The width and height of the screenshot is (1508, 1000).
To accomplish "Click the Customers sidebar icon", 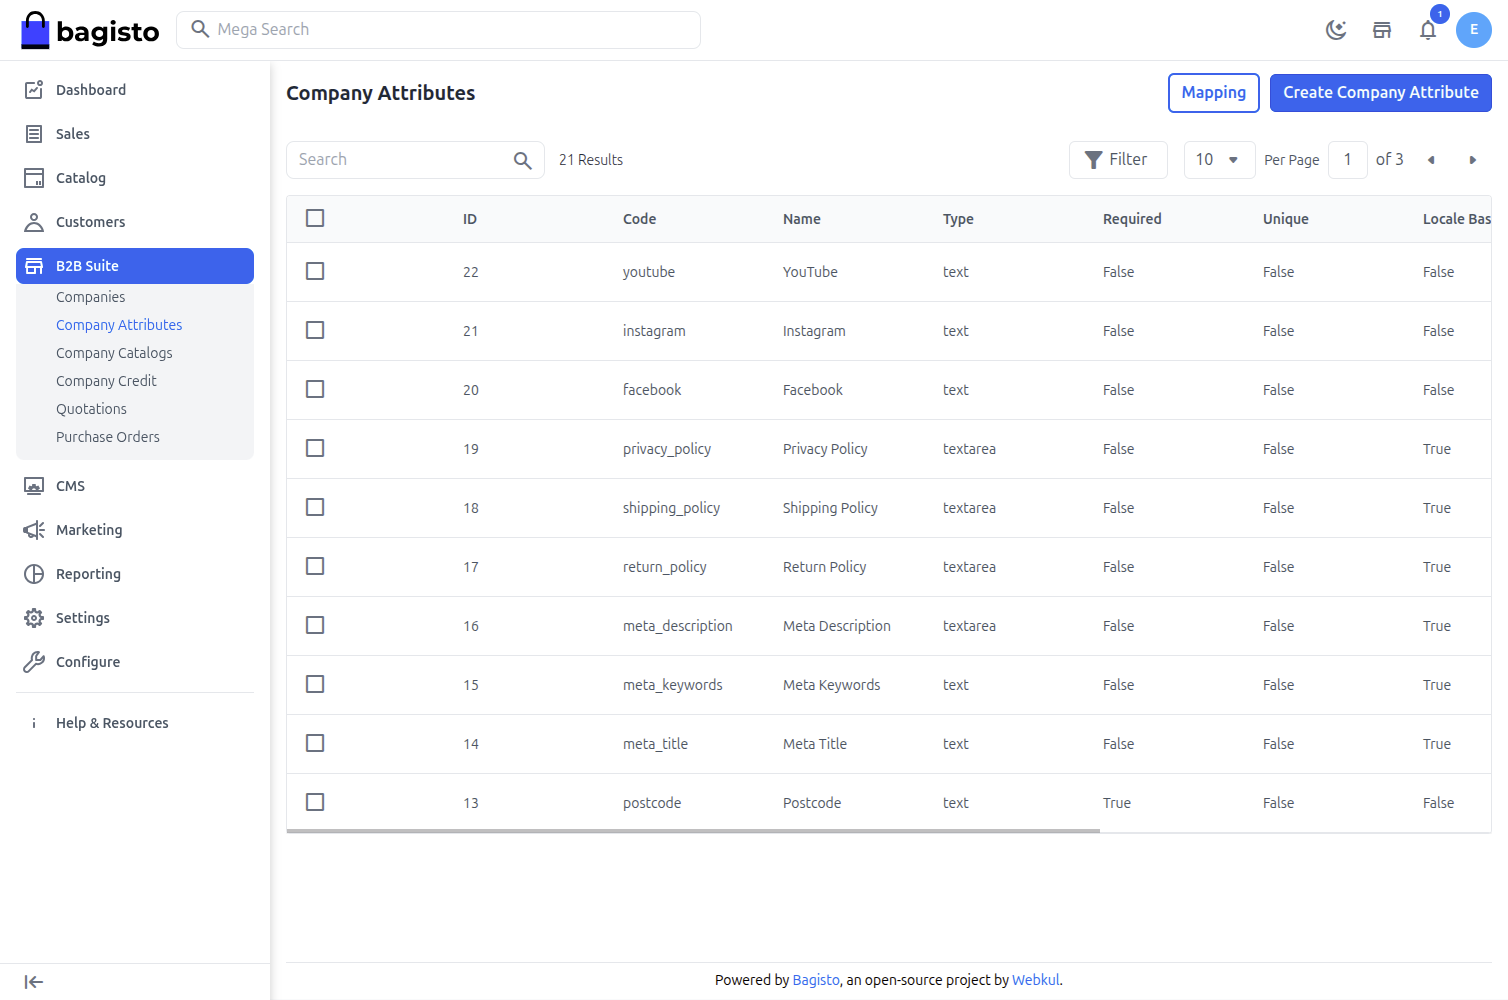I will point(34,222).
